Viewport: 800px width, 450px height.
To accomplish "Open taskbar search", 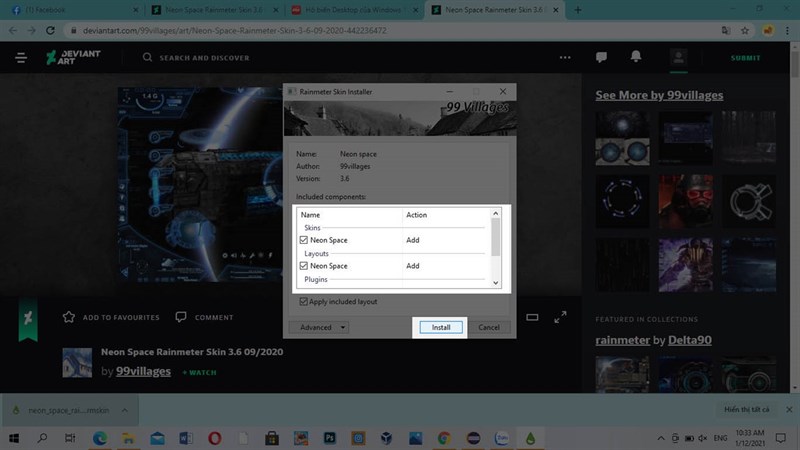I will coord(42,438).
